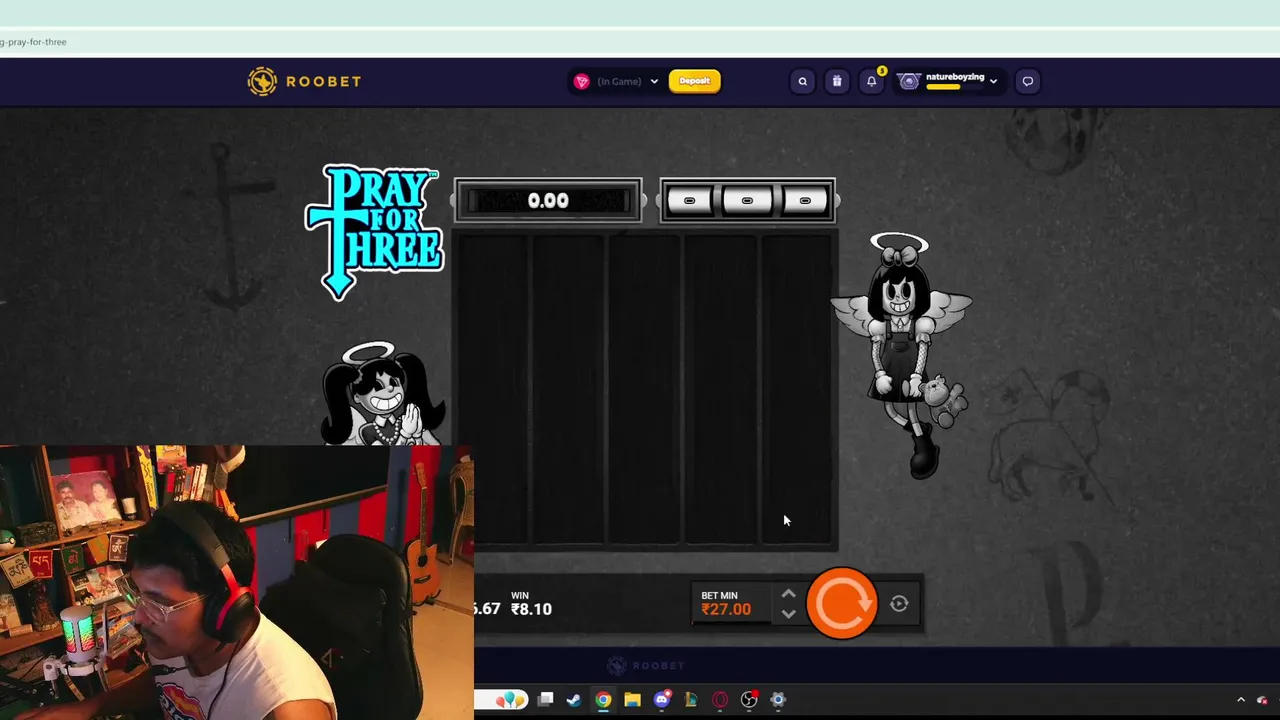Click the first counter slot above reels
The image size is (1280, 720).
(689, 201)
